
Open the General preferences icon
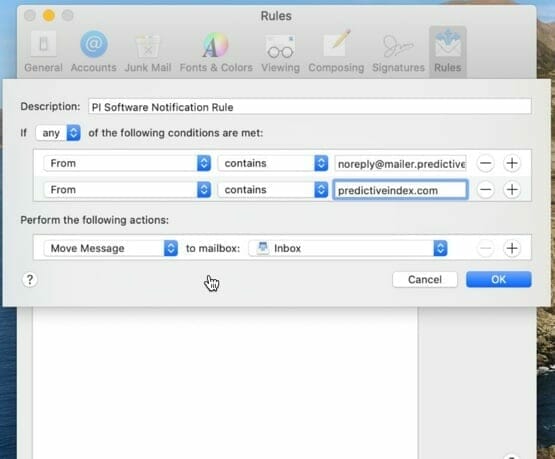click(43, 44)
